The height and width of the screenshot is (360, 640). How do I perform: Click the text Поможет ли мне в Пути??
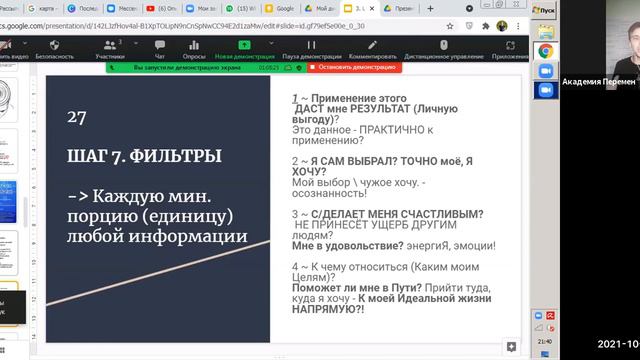tap(357, 288)
